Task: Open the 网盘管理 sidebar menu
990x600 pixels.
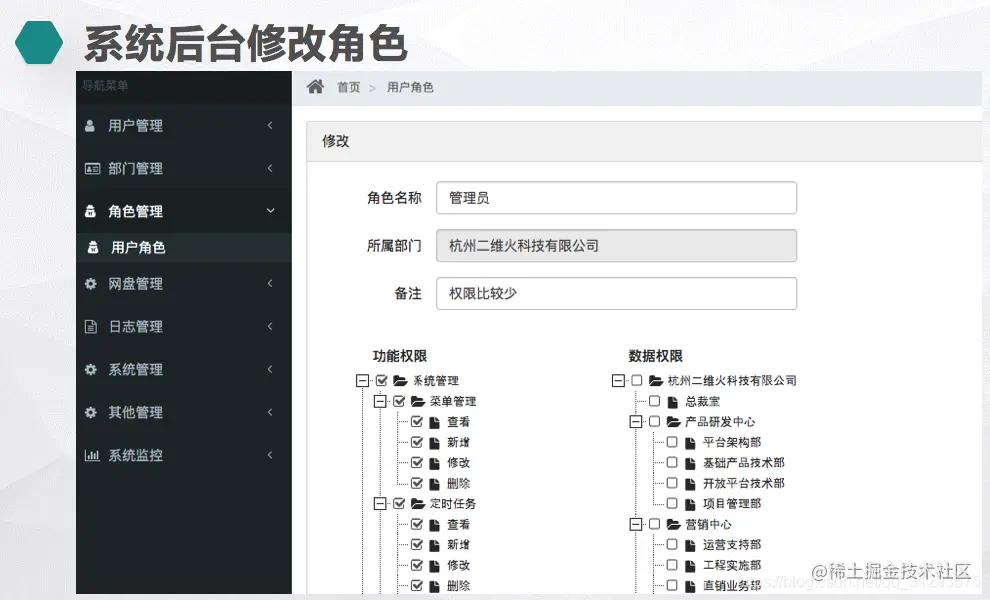Action: click(x=184, y=284)
